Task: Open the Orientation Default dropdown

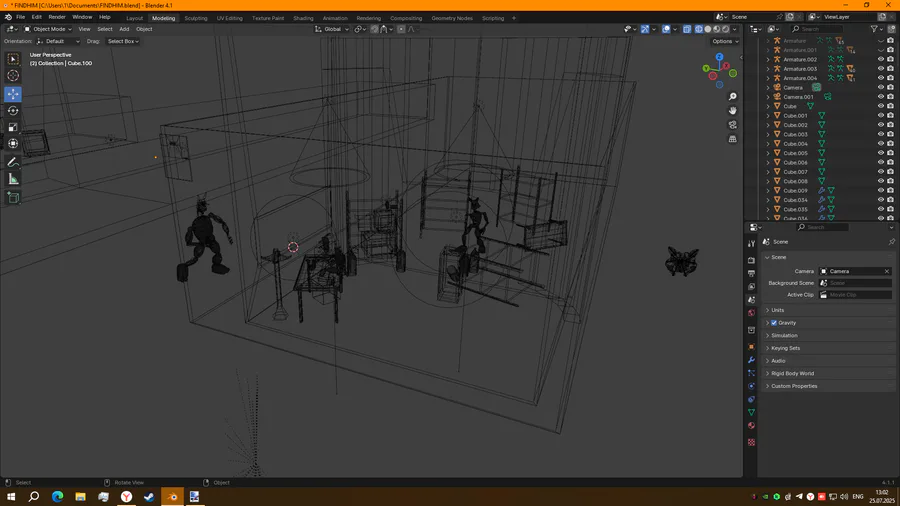Action: [x=58, y=41]
